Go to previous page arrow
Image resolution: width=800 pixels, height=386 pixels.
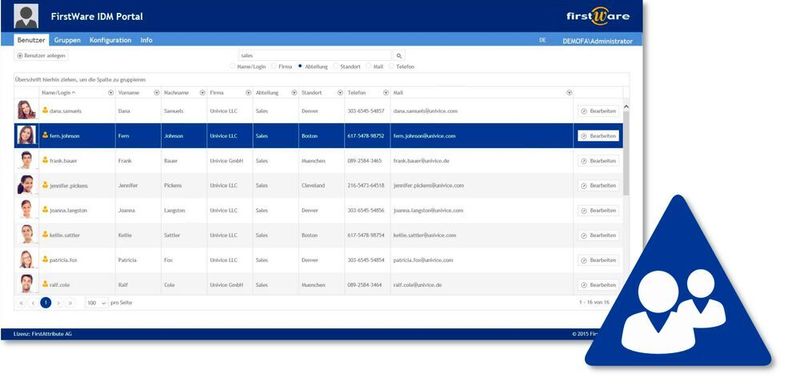33,303
